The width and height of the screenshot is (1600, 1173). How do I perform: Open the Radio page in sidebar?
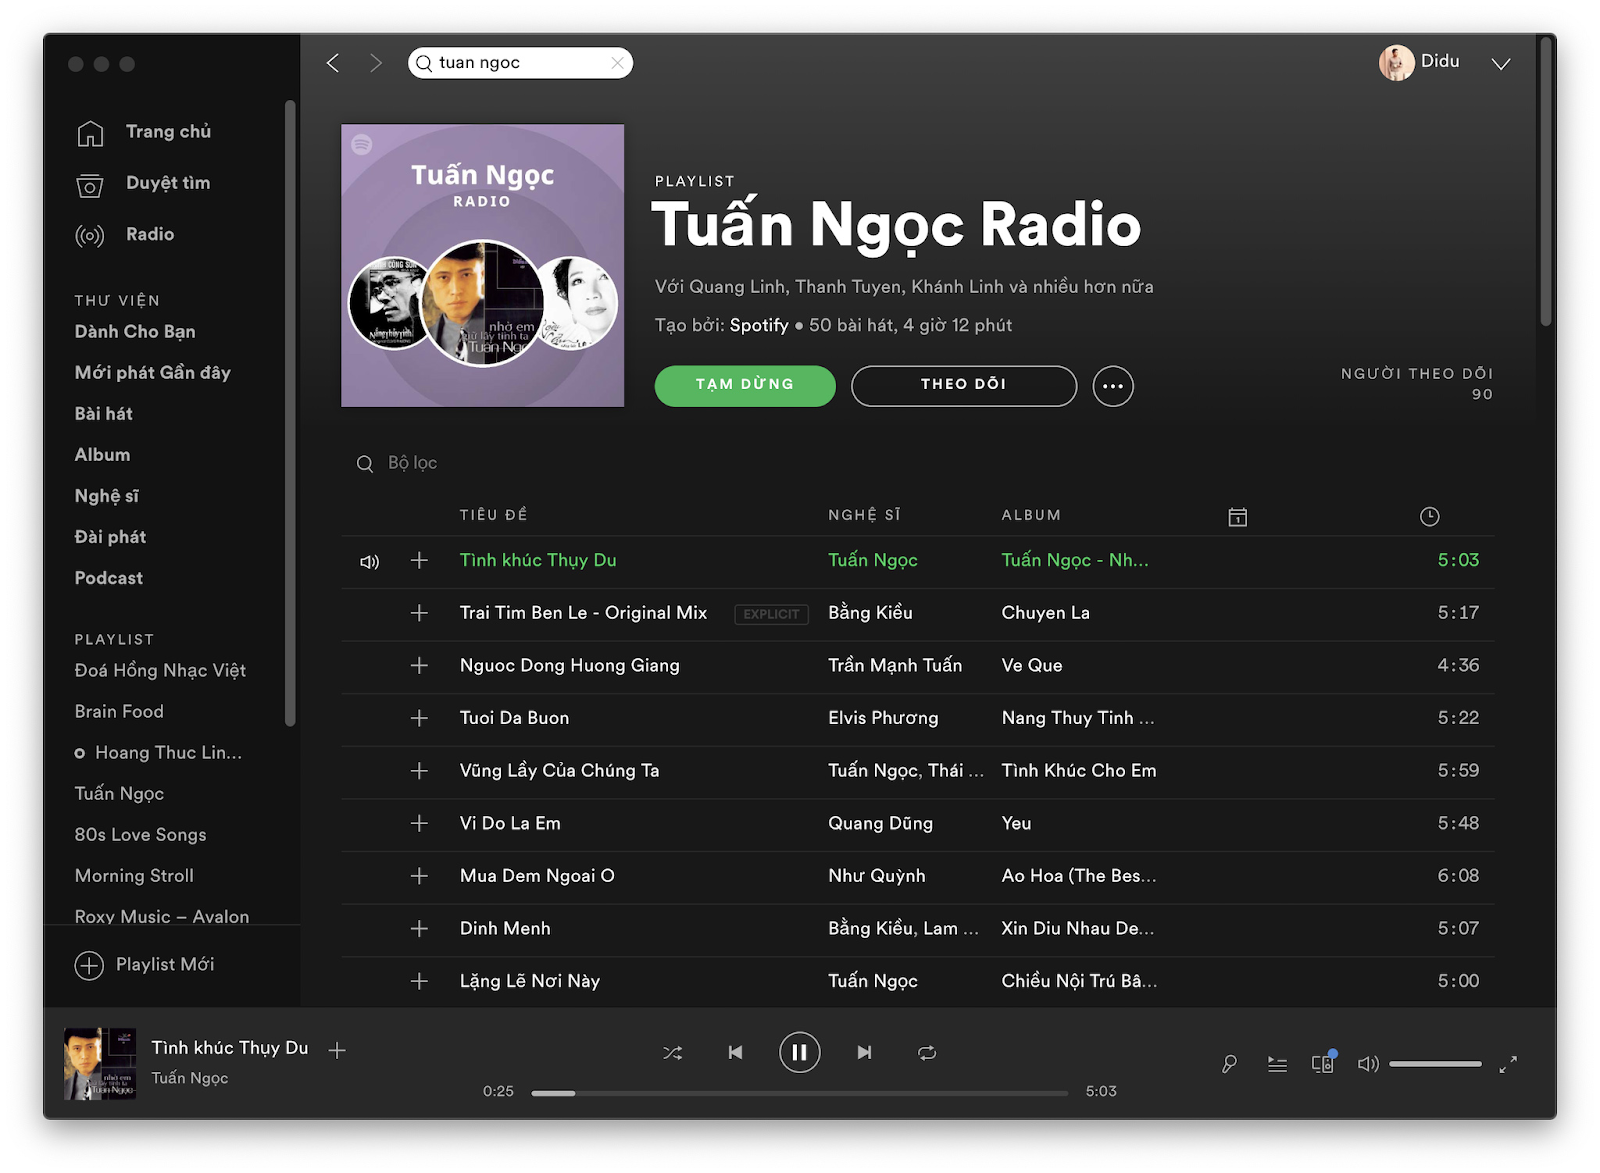point(150,234)
